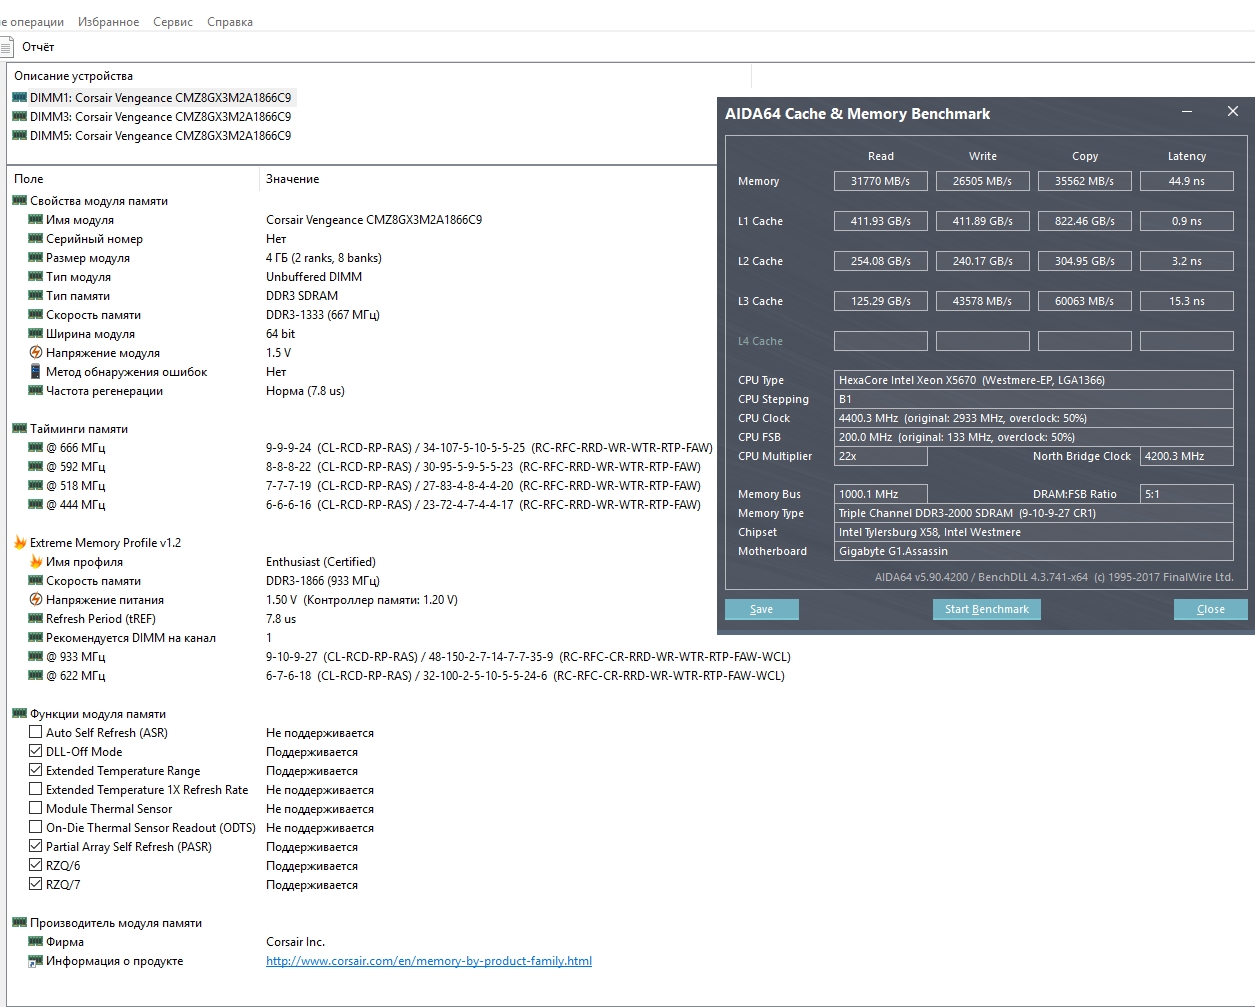The height and width of the screenshot is (1007, 1255).
Task: Click the @ 933 МГц XMP row icon
Action: coord(35,657)
